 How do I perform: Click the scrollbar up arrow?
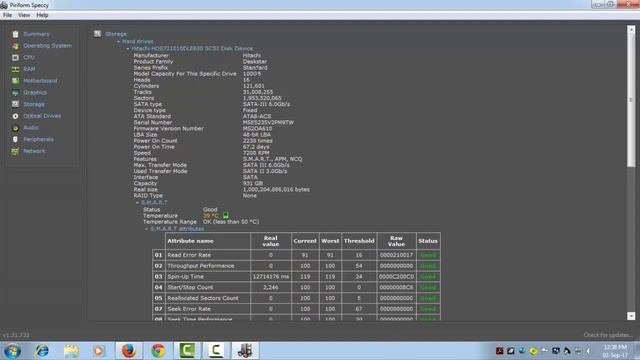pyautogui.click(x=631, y=29)
